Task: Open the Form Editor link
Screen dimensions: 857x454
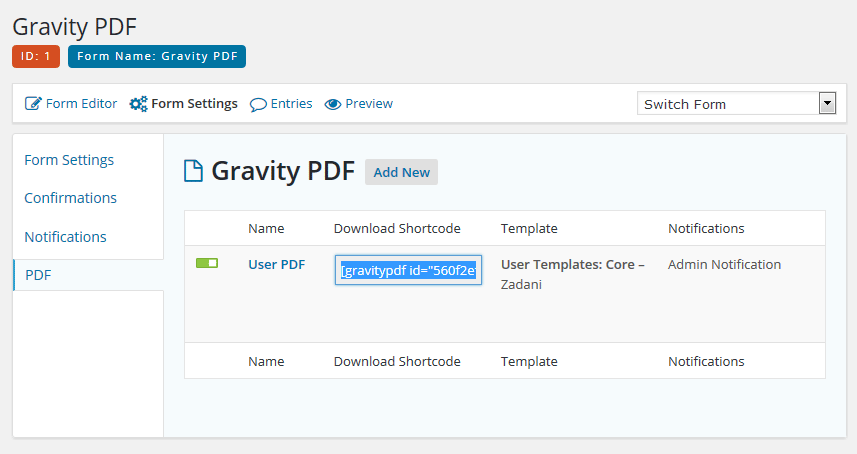Action: point(81,103)
